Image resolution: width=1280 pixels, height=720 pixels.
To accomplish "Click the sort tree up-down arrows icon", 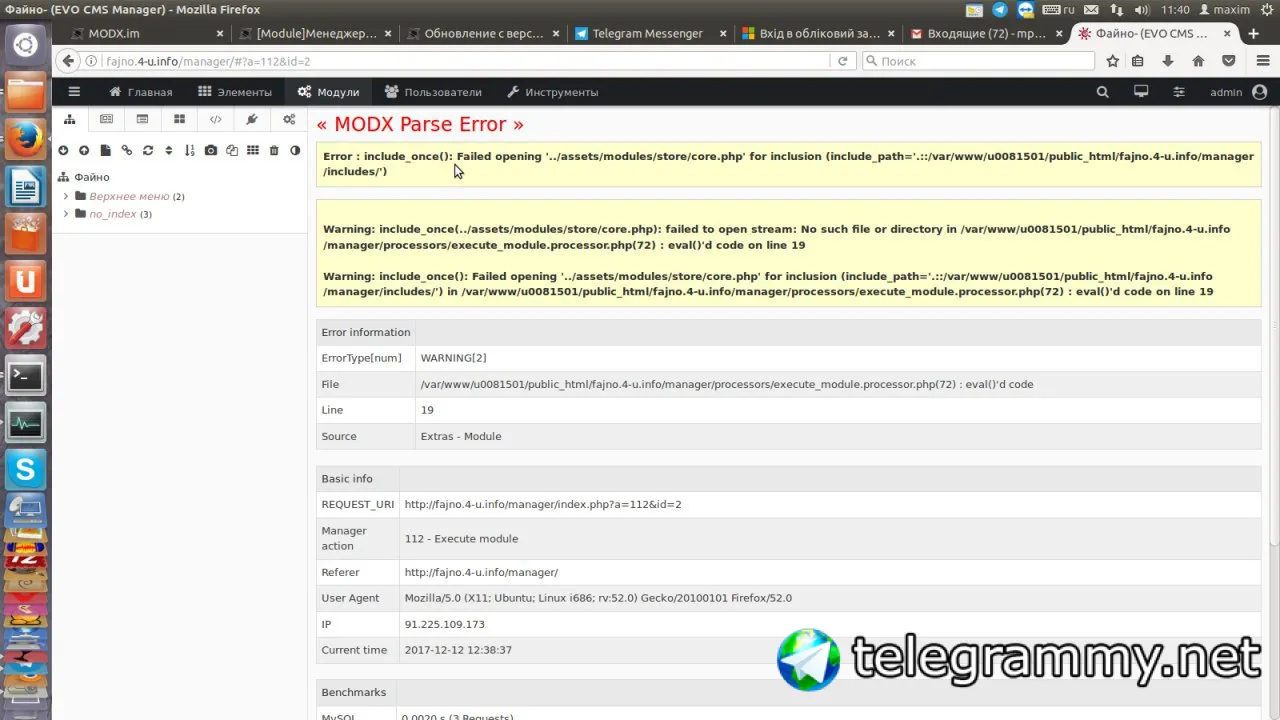I will pyautogui.click(x=169, y=151).
